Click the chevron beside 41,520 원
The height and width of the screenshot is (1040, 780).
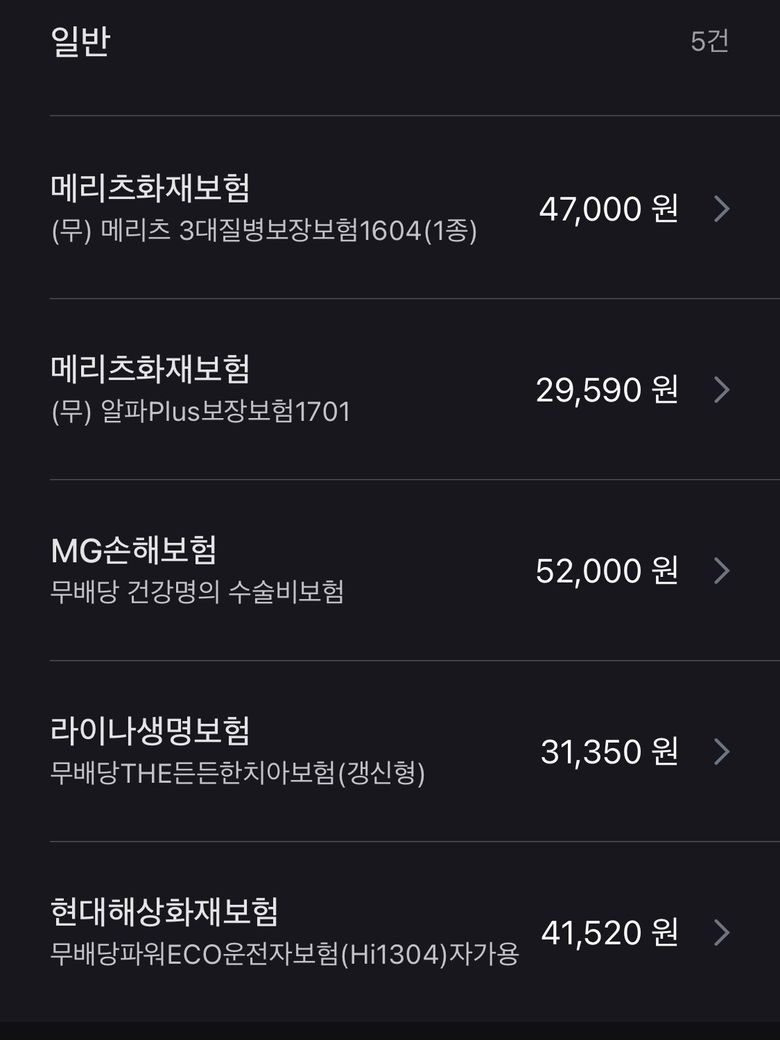[722, 933]
